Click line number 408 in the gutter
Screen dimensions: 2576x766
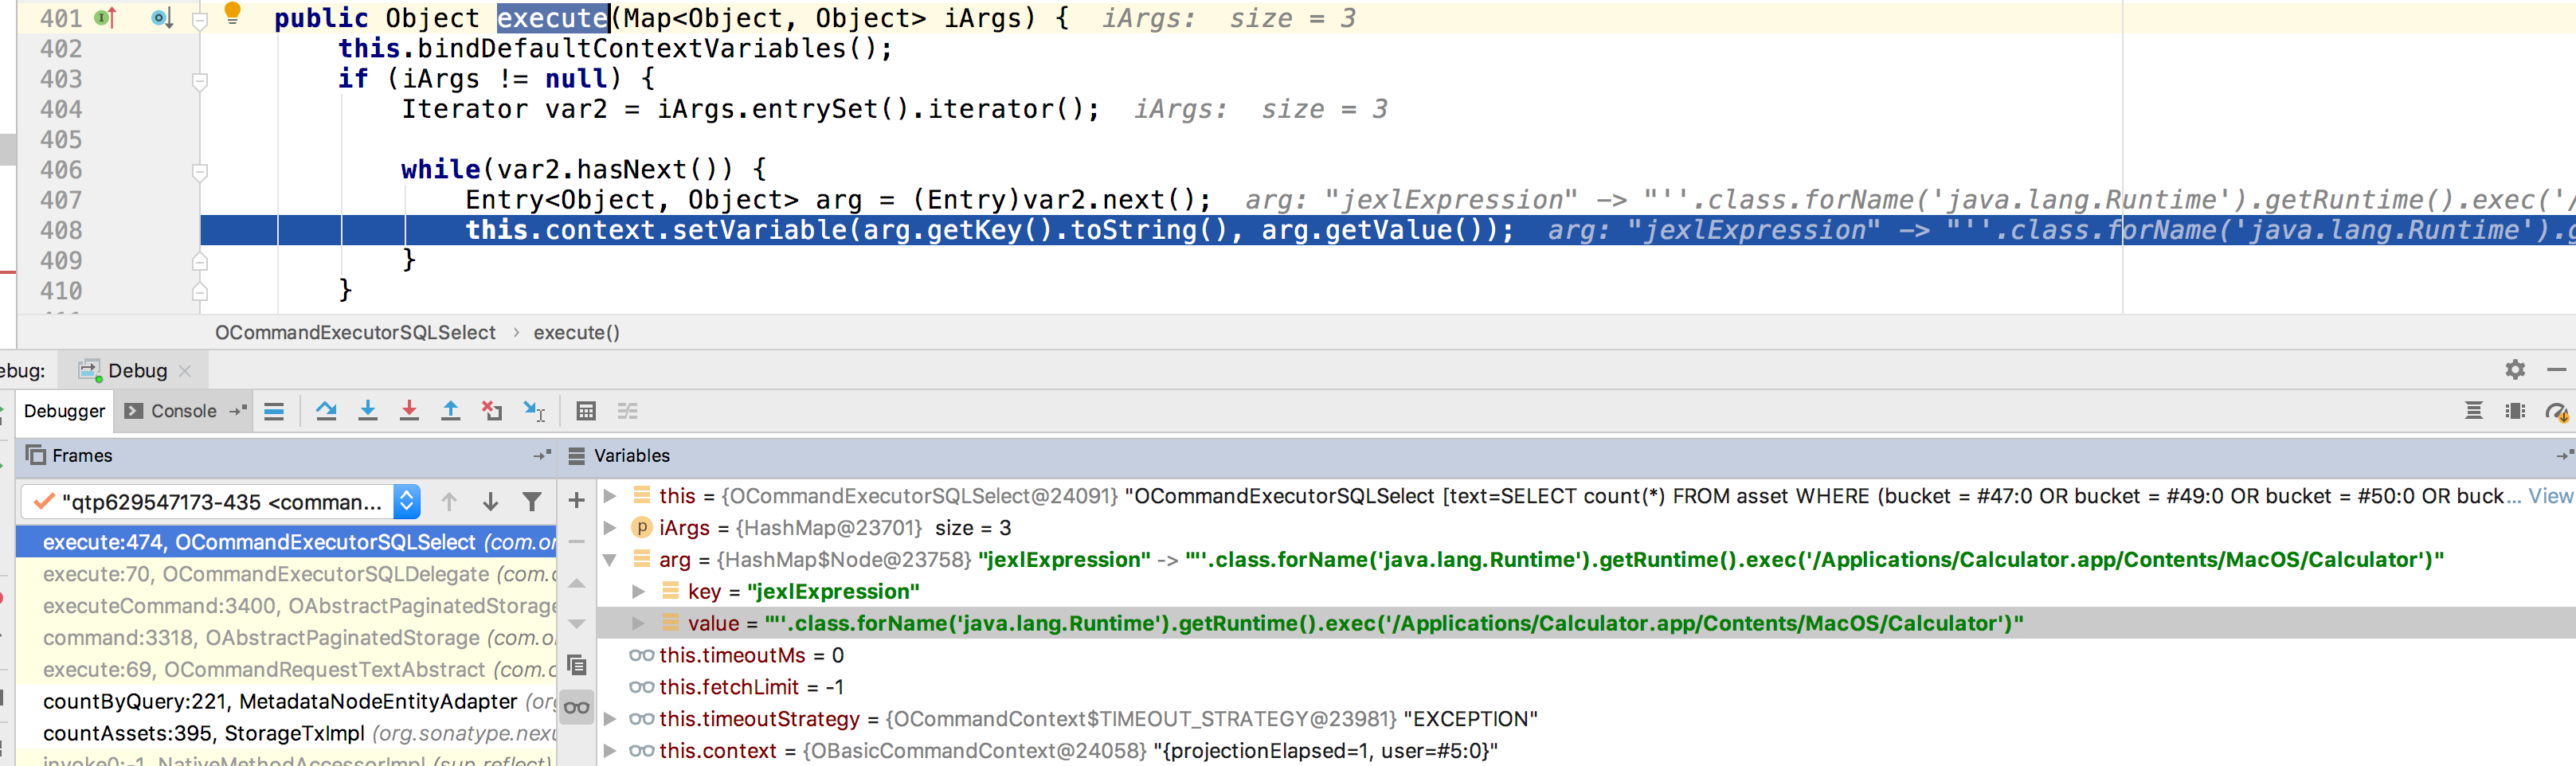click(61, 231)
